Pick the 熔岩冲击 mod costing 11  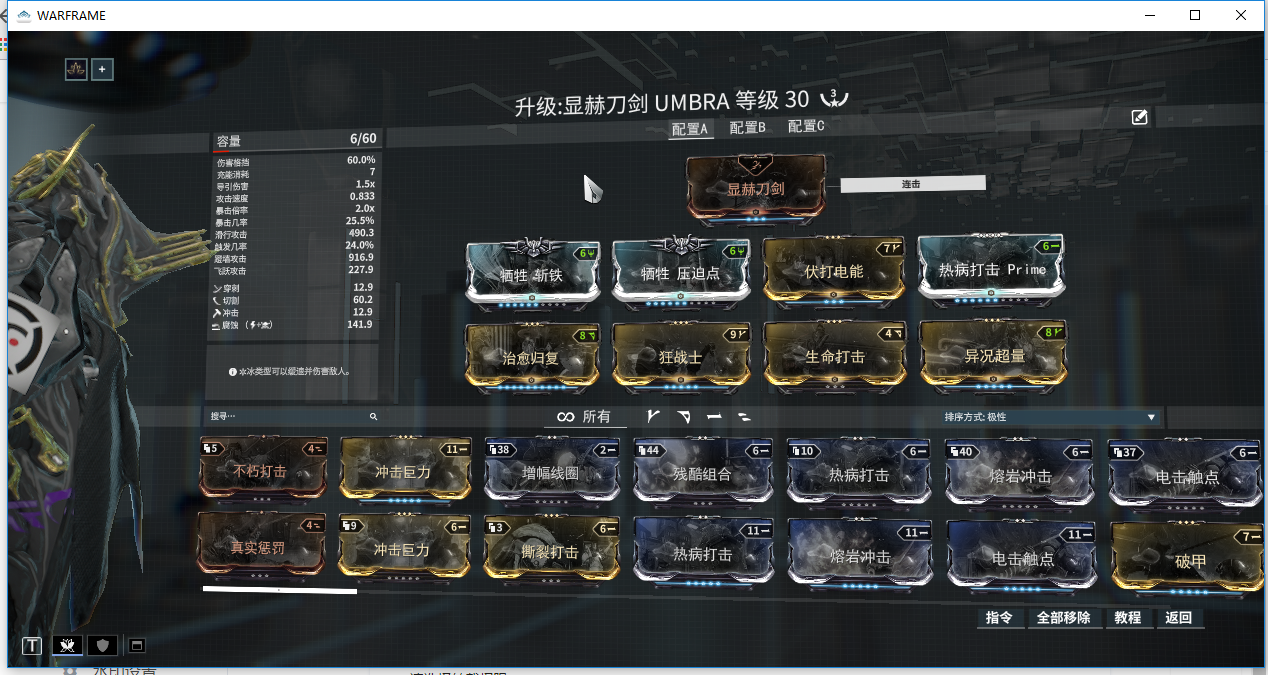coord(859,552)
